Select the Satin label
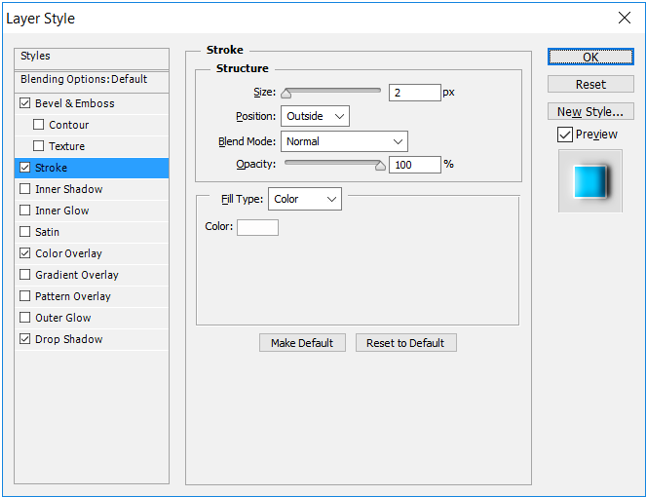This screenshot has width=649, height=500. (x=47, y=232)
